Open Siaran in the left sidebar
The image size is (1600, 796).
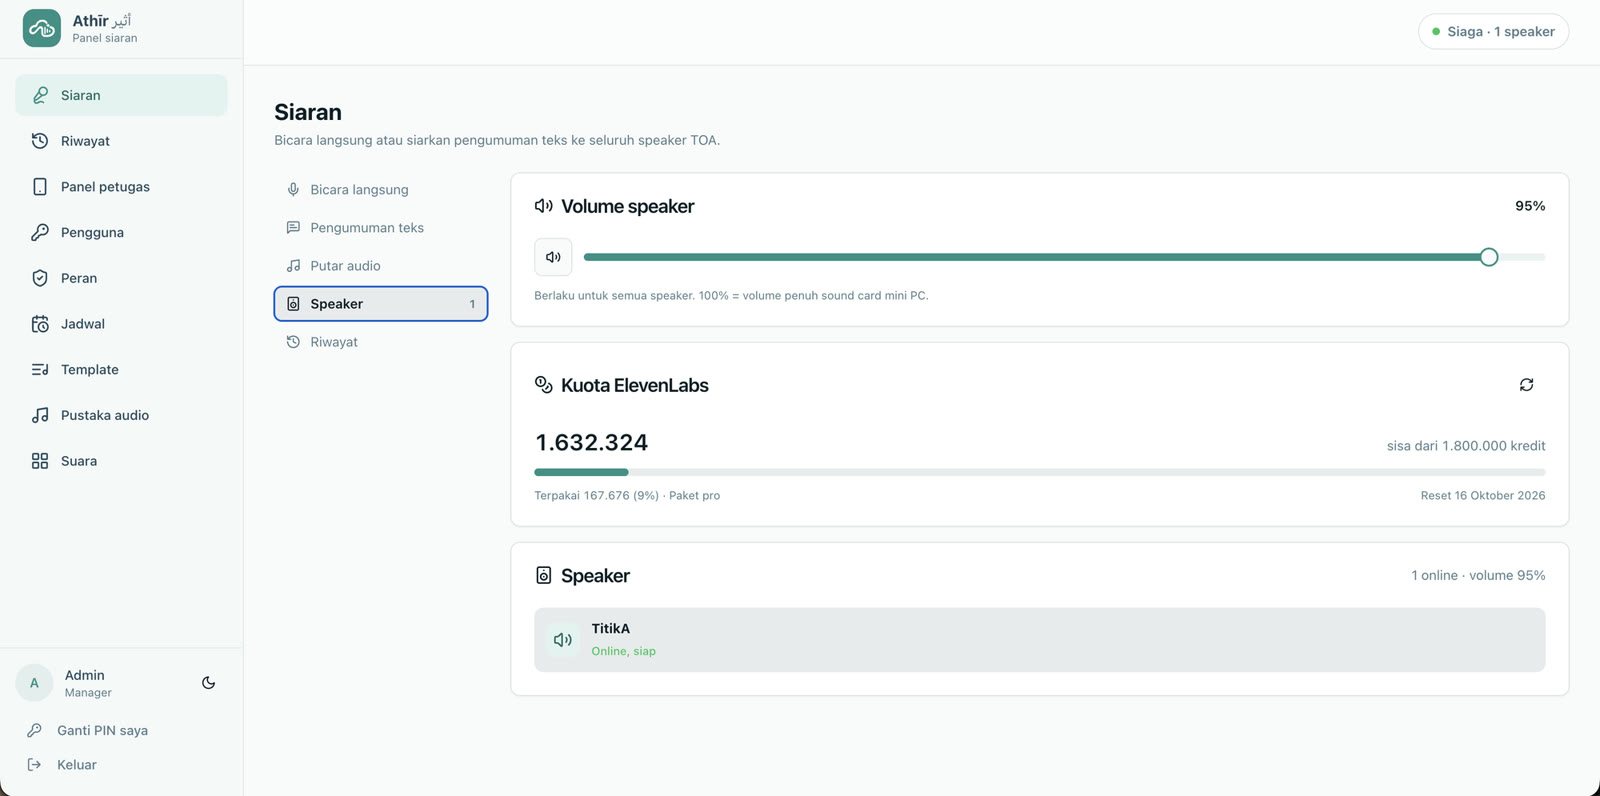(x=121, y=95)
